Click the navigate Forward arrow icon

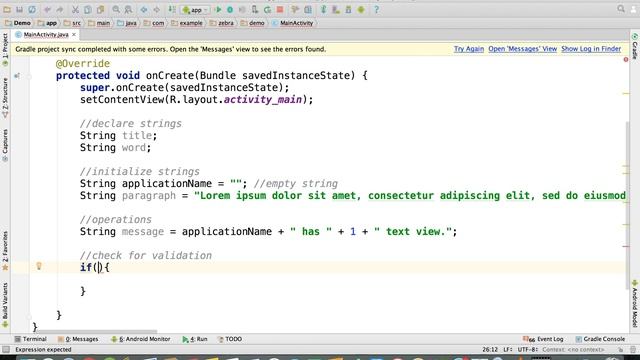pos(156,9)
